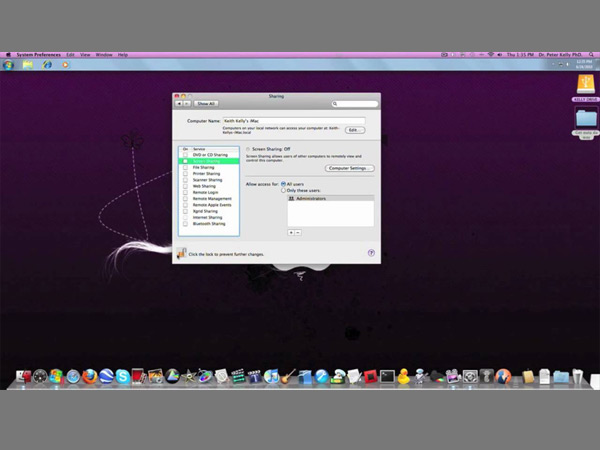Open the blue folder on the desktop
Viewport: 600px width, 450px height.
tap(586, 118)
